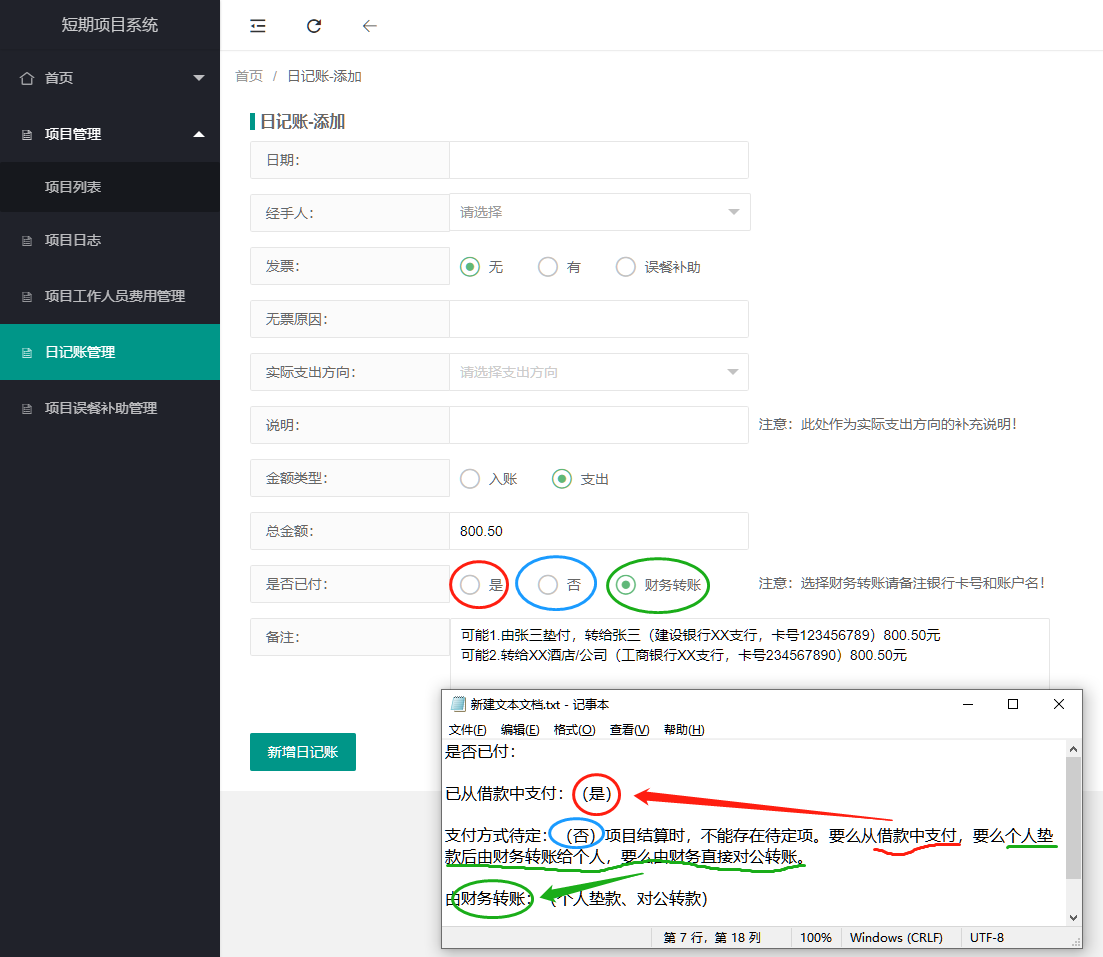Viewport: 1103px width, 957px height.
Task: Click the 100% zoom status in Notepad
Action: (815, 937)
